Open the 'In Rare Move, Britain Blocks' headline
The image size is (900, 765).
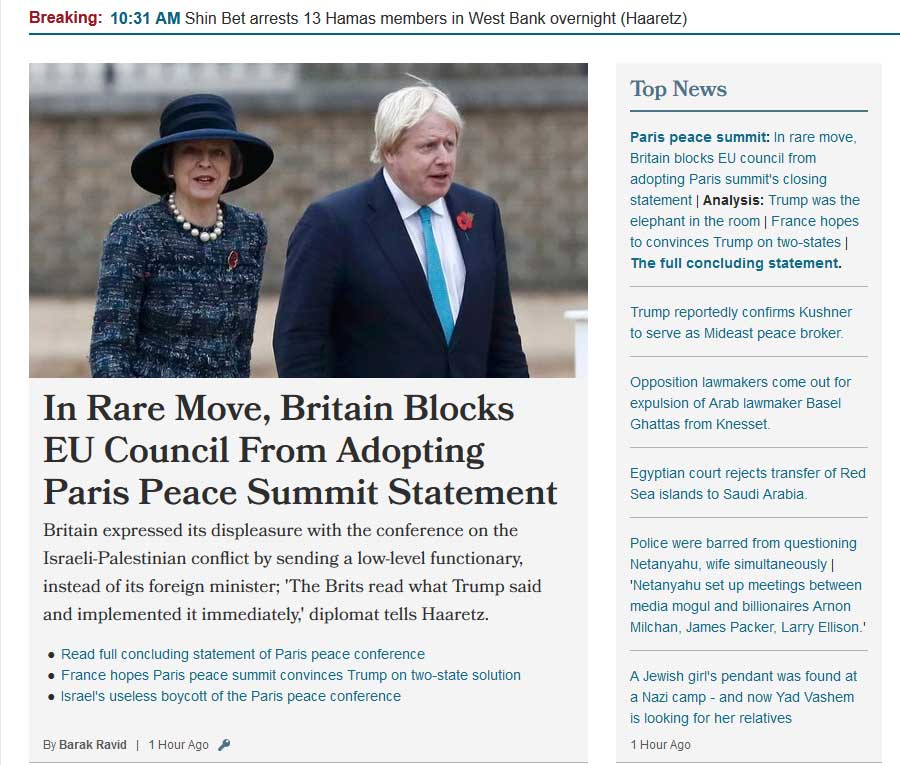point(300,449)
